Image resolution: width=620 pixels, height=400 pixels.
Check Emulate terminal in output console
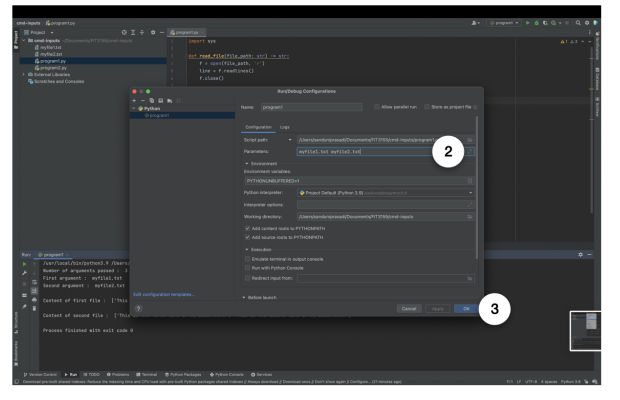pyautogui.click(x=248, y=259)
